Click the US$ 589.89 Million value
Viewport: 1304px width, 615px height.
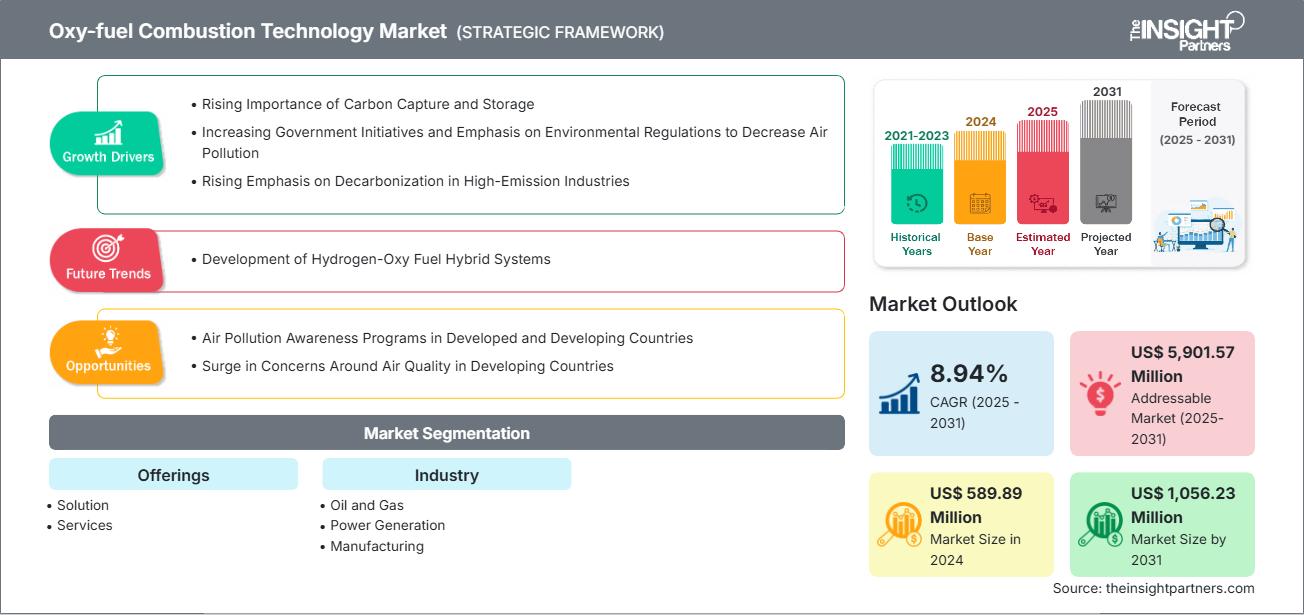pos(974,505)
